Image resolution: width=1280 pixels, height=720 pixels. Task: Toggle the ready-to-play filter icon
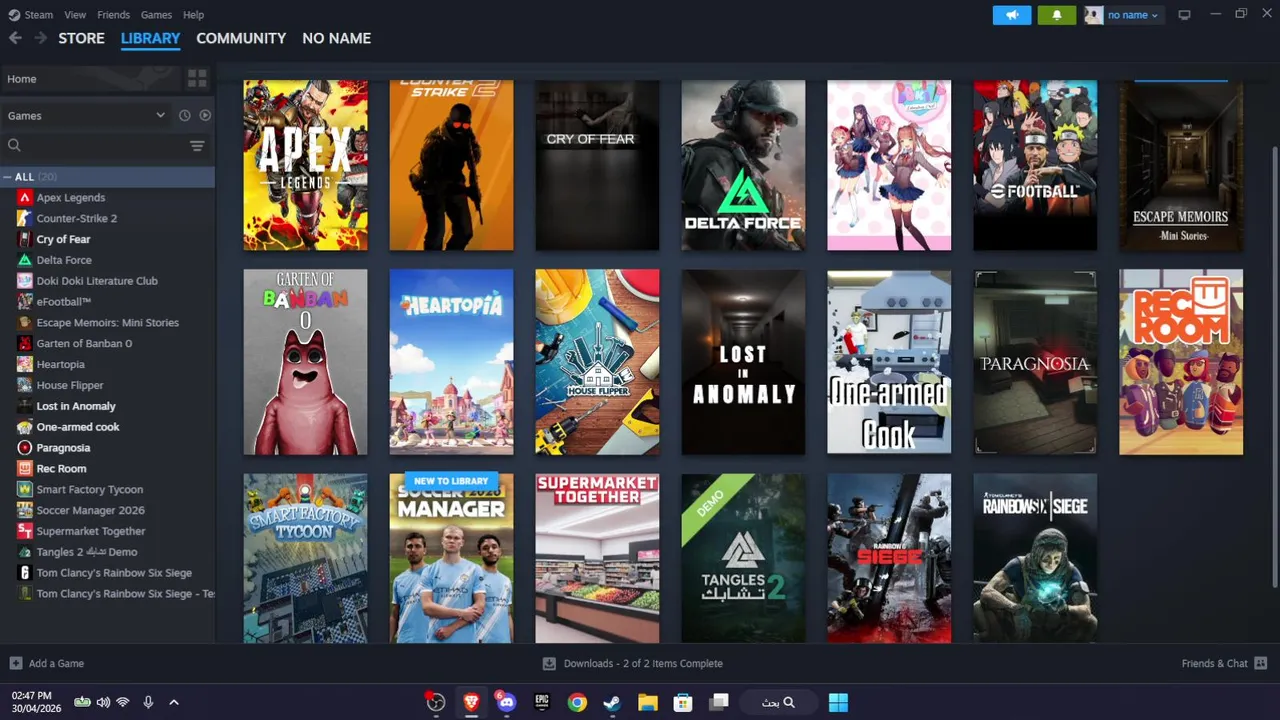coord(205,115)
